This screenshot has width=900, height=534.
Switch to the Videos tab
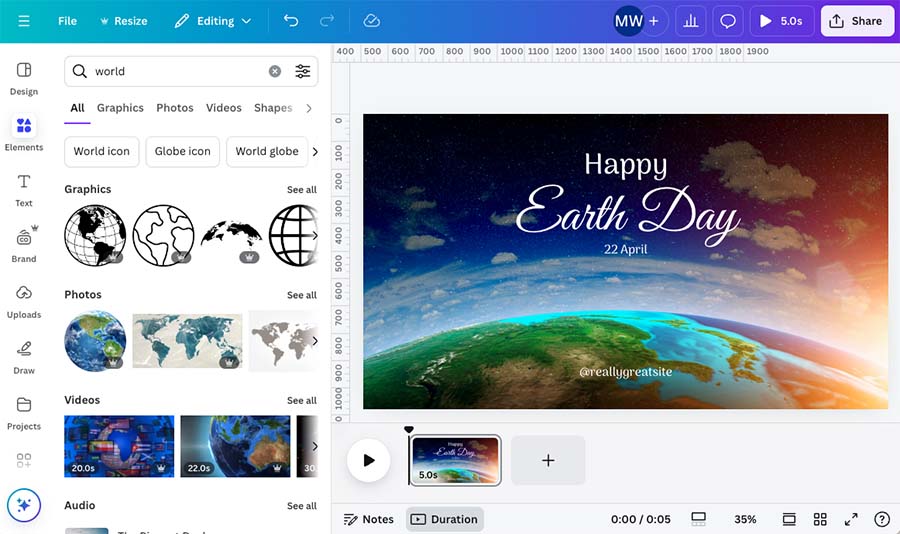click(223, 108)
